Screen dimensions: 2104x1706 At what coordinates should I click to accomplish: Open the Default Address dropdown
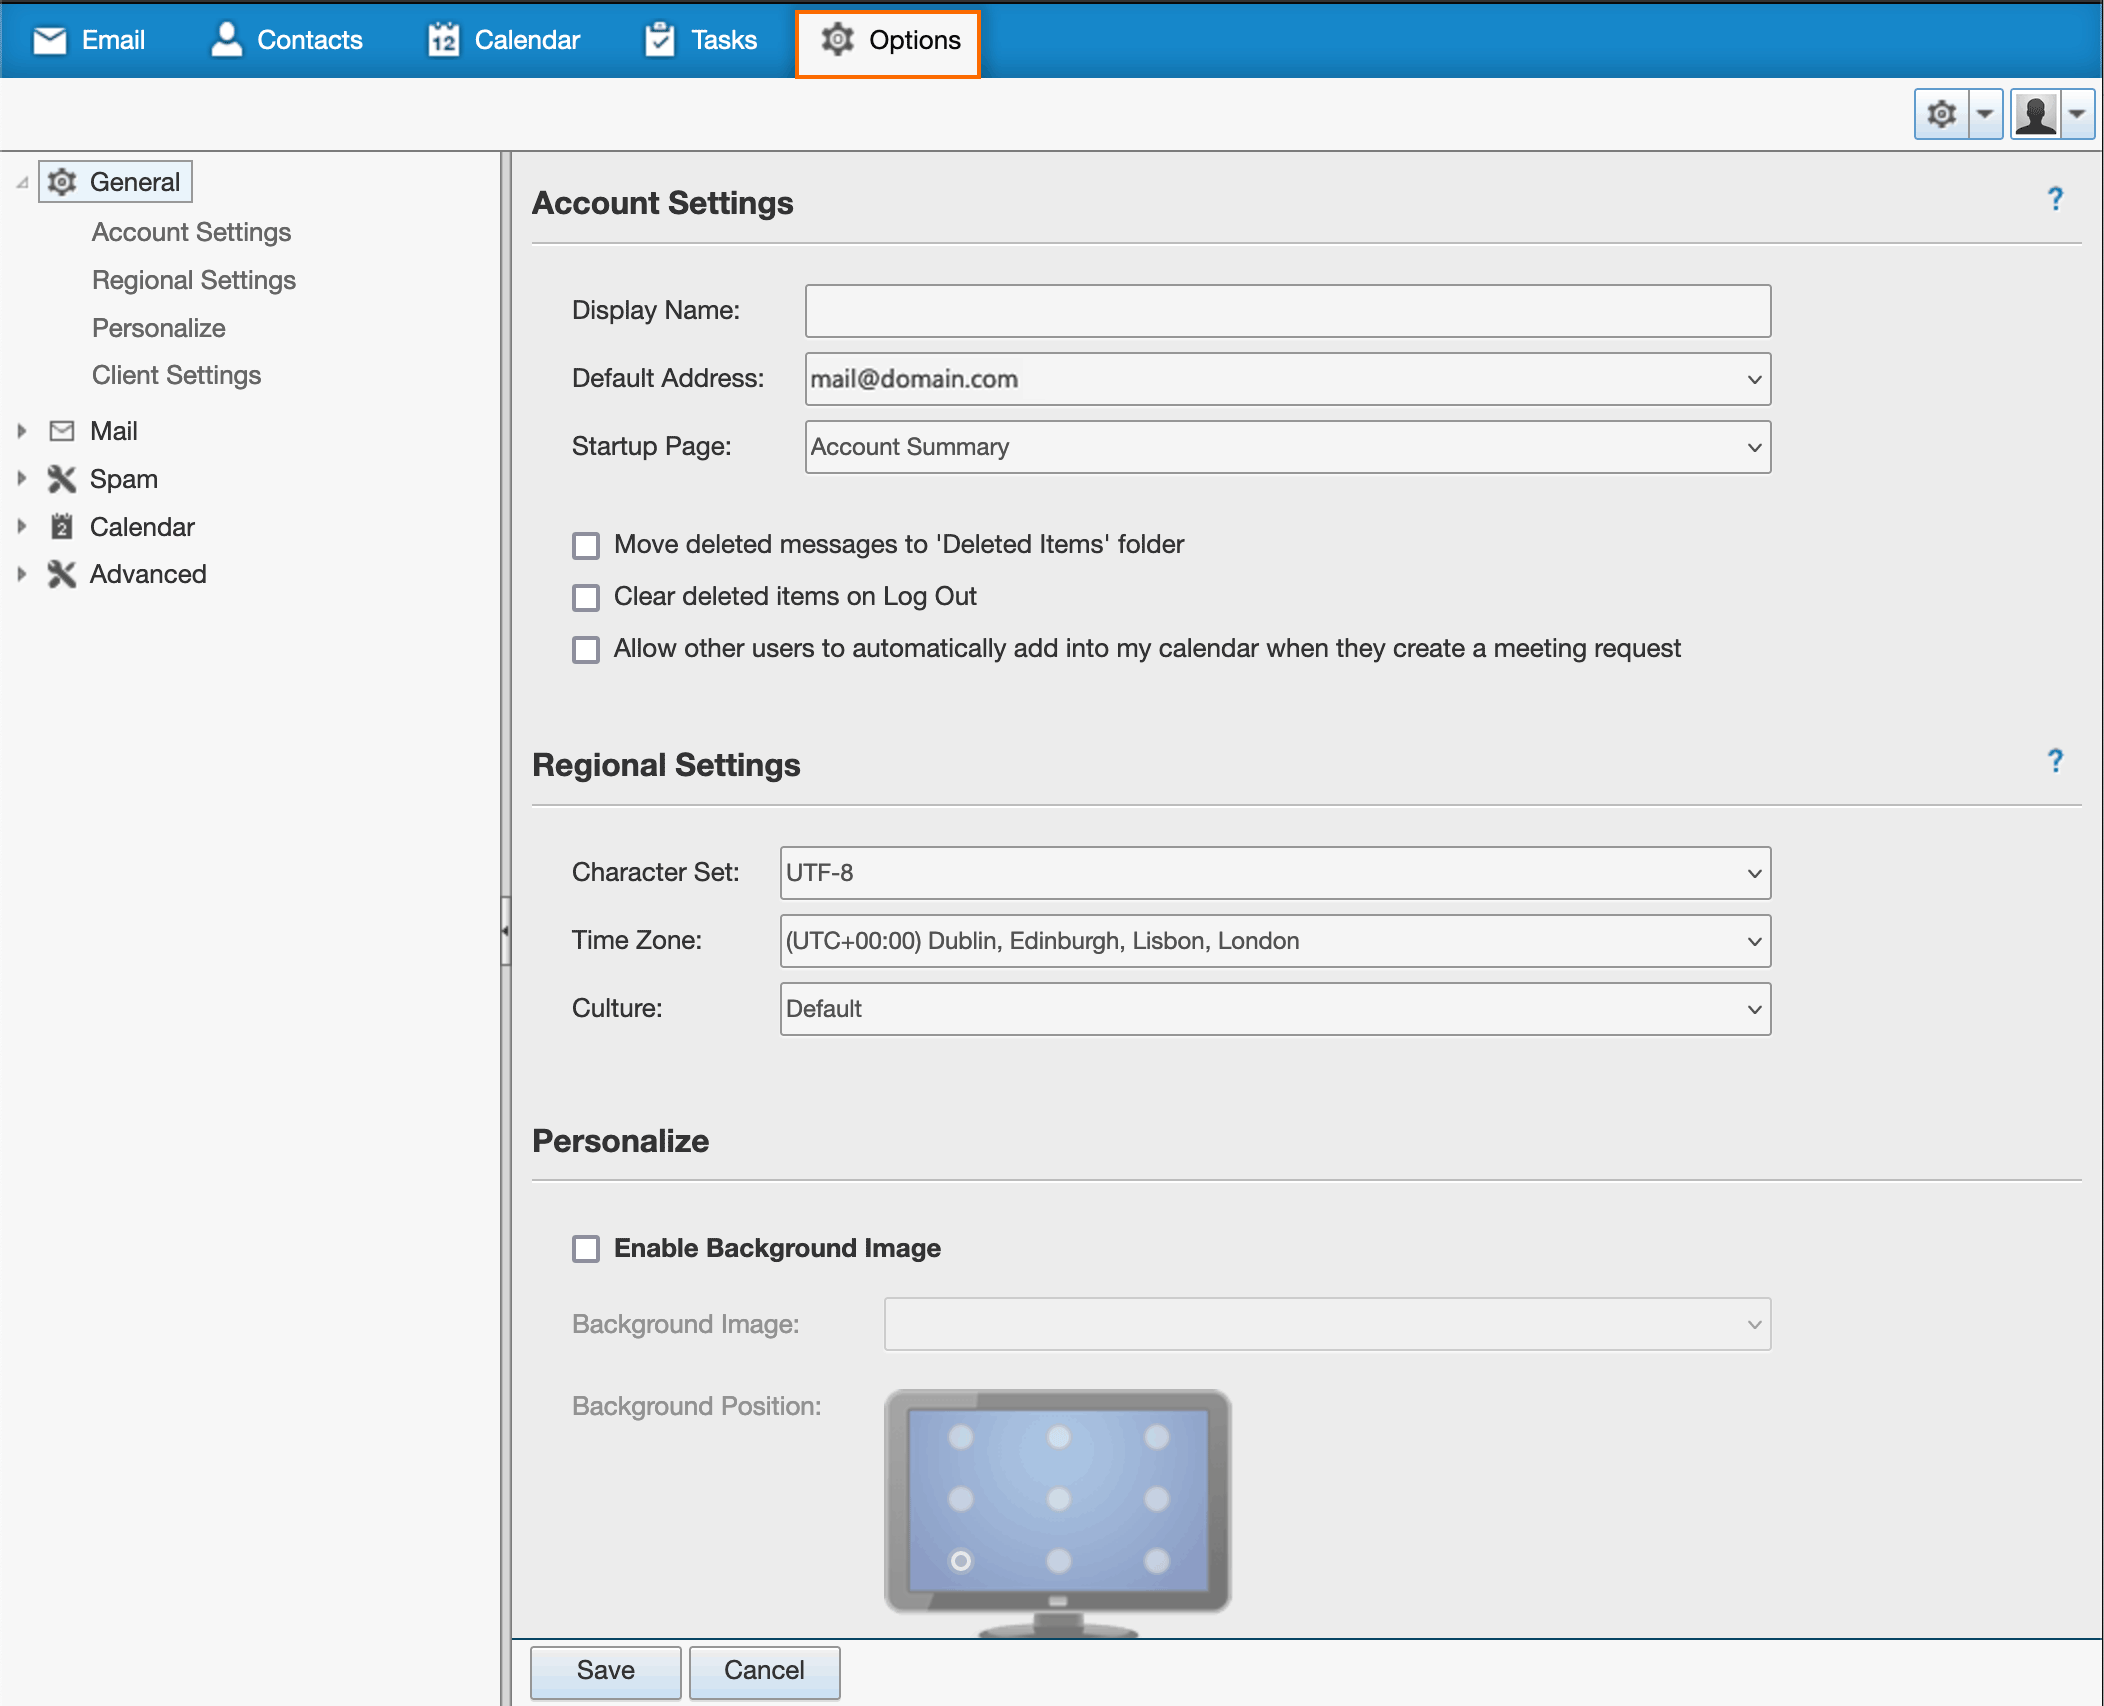1288,379
